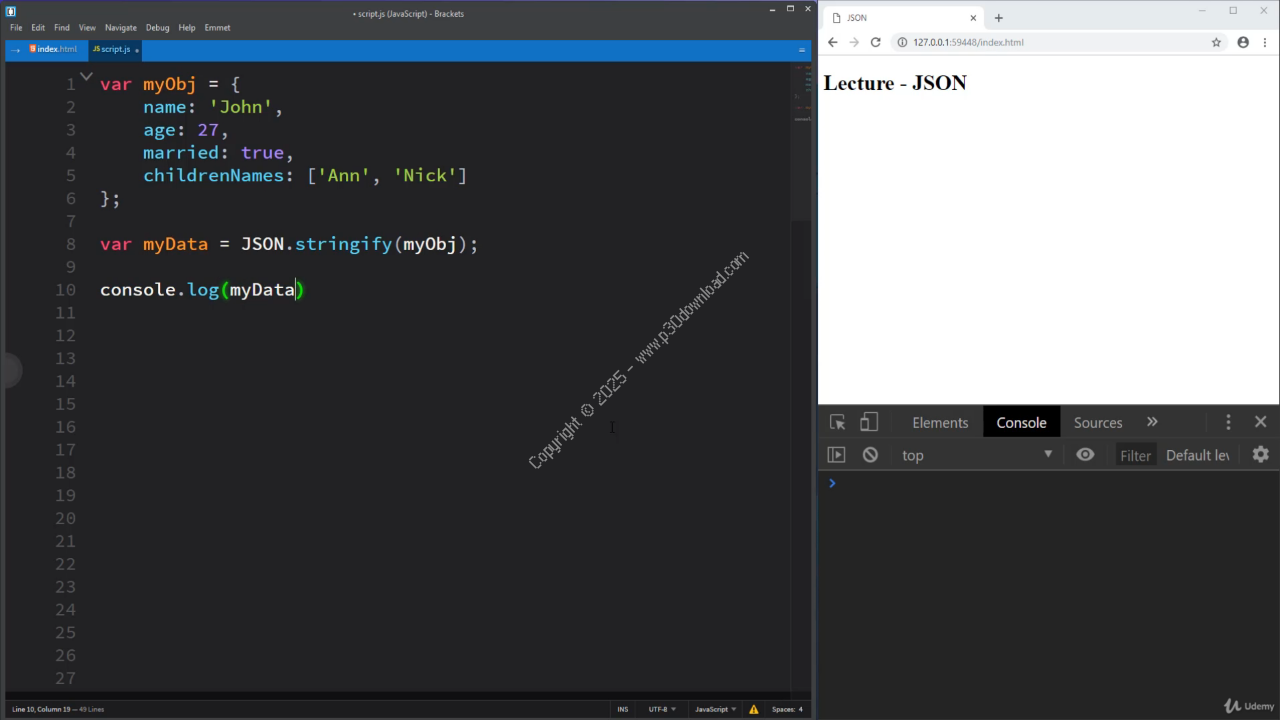Image resolution: width=1280 pixels, height=720 pixels.
Task: Toggle the device toolbar in DevTools
Action: 869,422
